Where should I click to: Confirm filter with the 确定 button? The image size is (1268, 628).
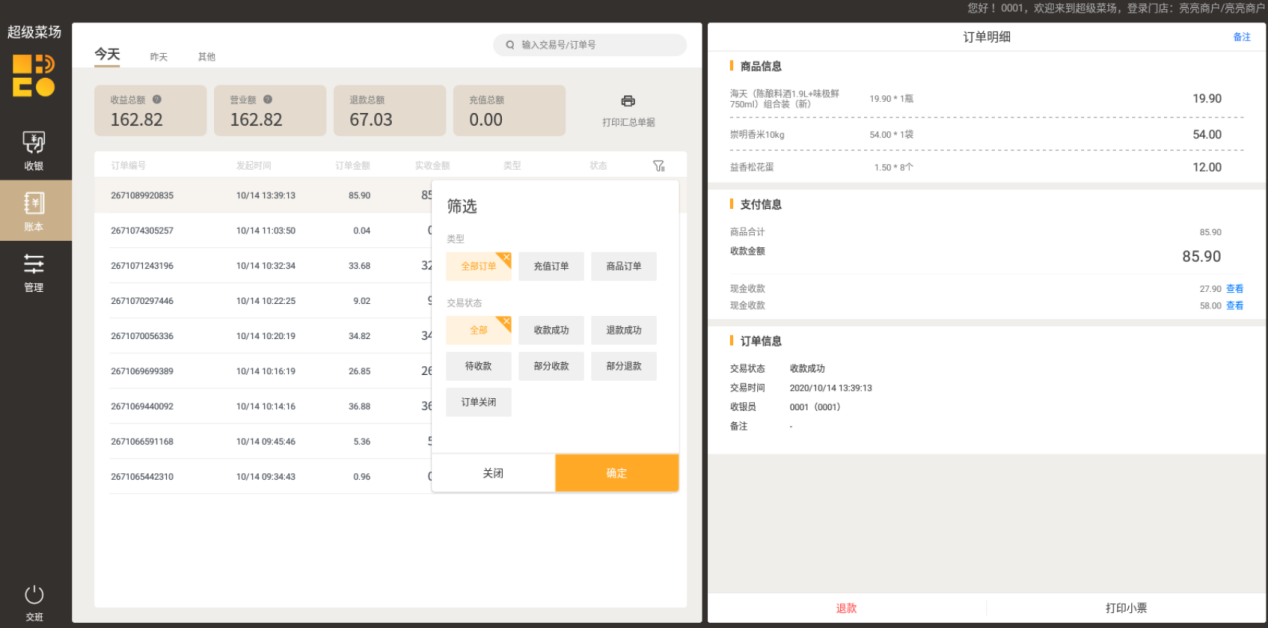[617, 473]
